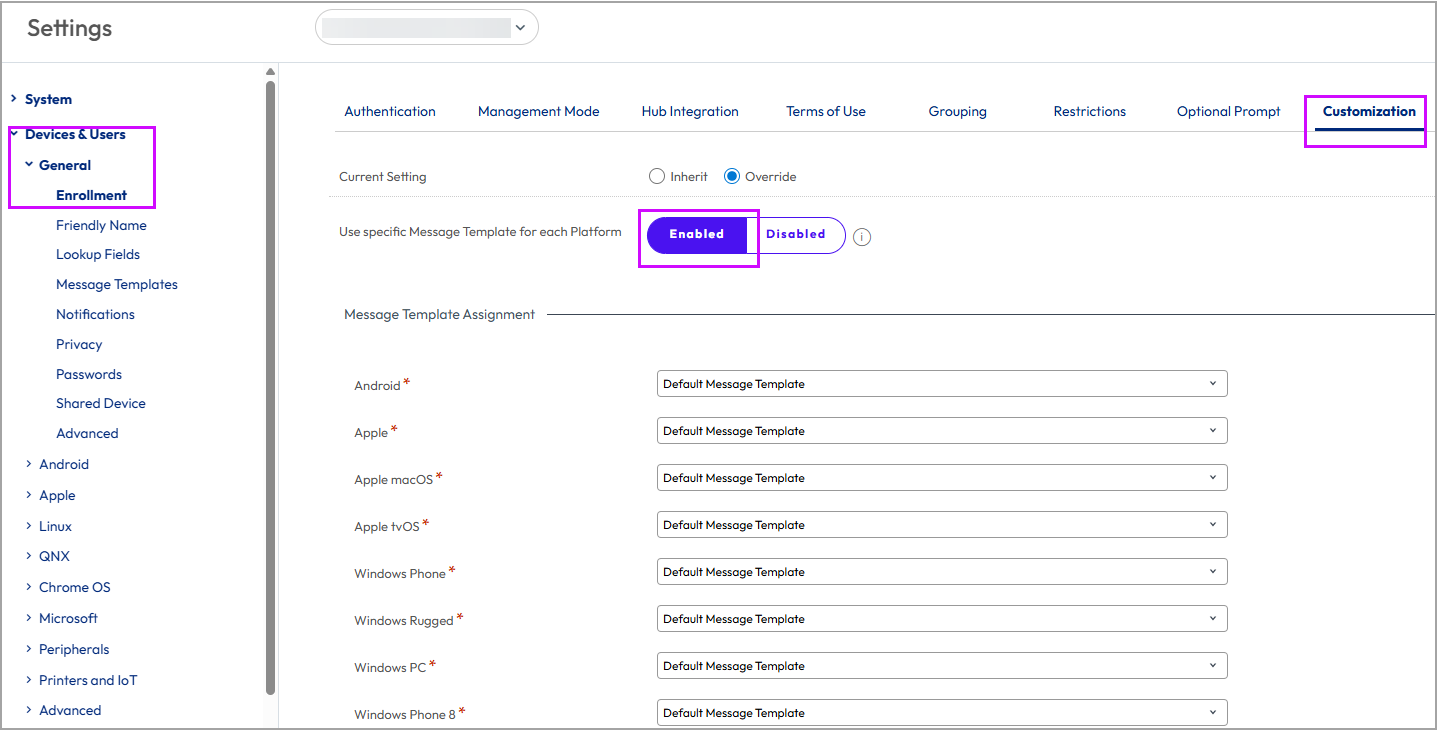Viewport: 1437px width, 730px height.
Task: Expand the Chrome OS sidebar section
Action: pos(29,587)
